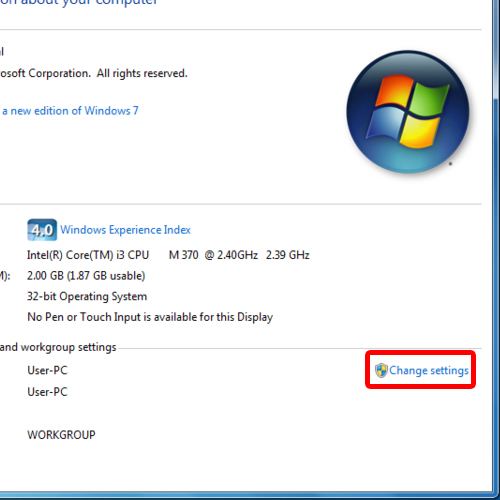The width and height of the screenshot is (500, 500).
Task: Select the No Pen or Touch Input text
Action: [x=150, y=317]
